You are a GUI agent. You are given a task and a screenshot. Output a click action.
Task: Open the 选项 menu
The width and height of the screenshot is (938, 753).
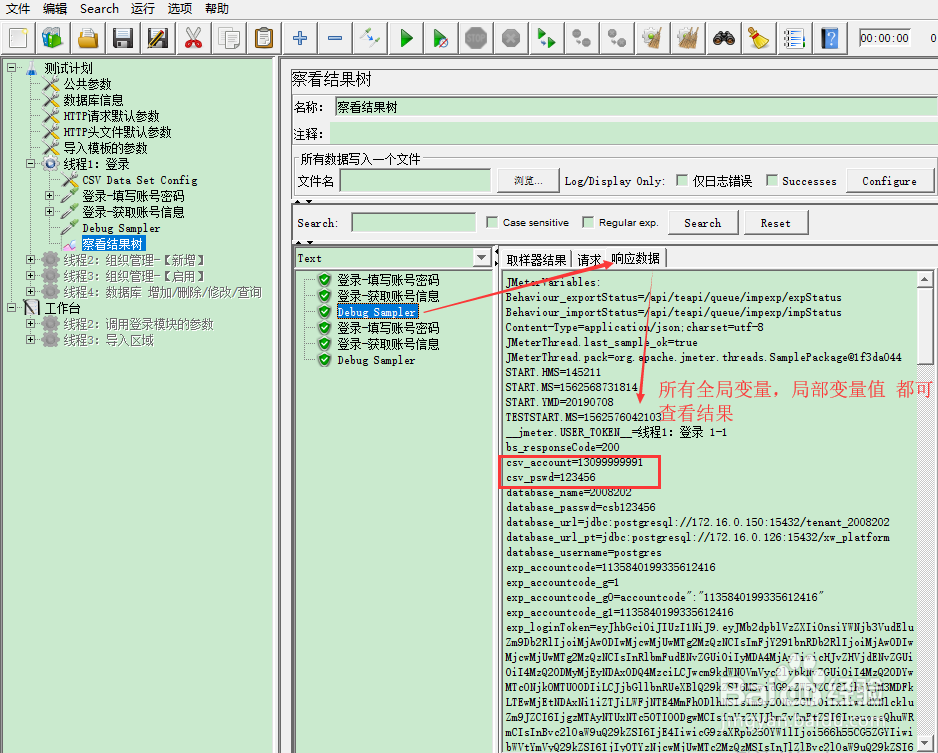pos(179,8)
